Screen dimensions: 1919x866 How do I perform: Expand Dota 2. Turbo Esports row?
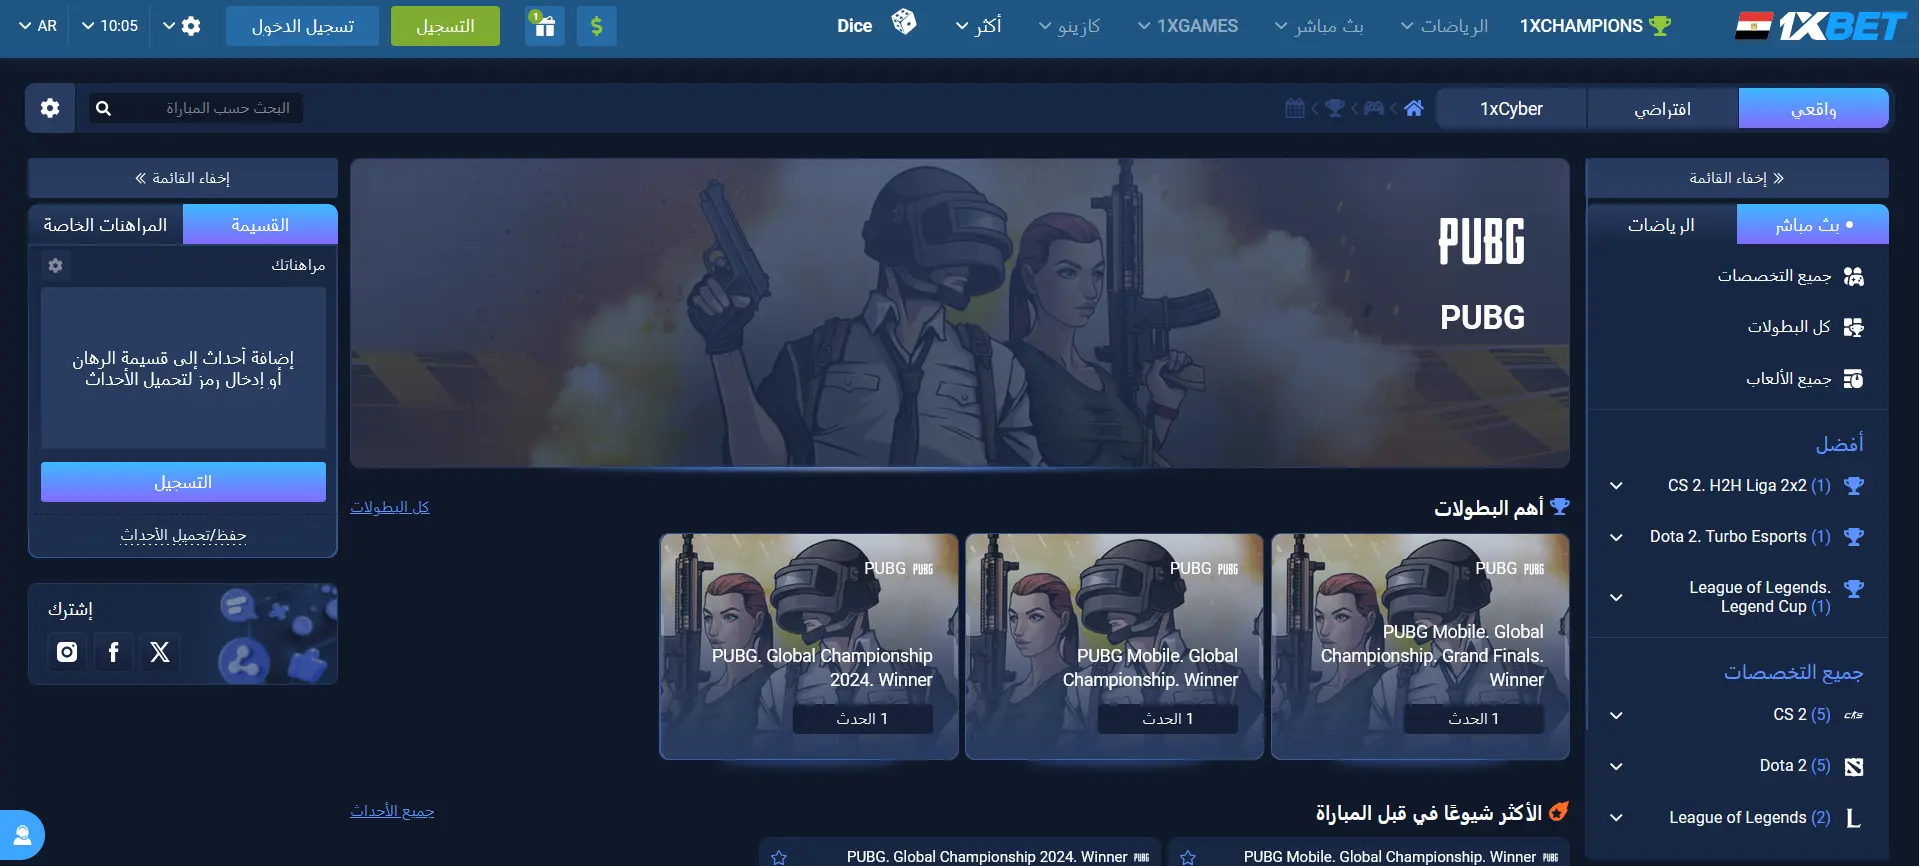pyautogui.click(x=1616, y=537)
